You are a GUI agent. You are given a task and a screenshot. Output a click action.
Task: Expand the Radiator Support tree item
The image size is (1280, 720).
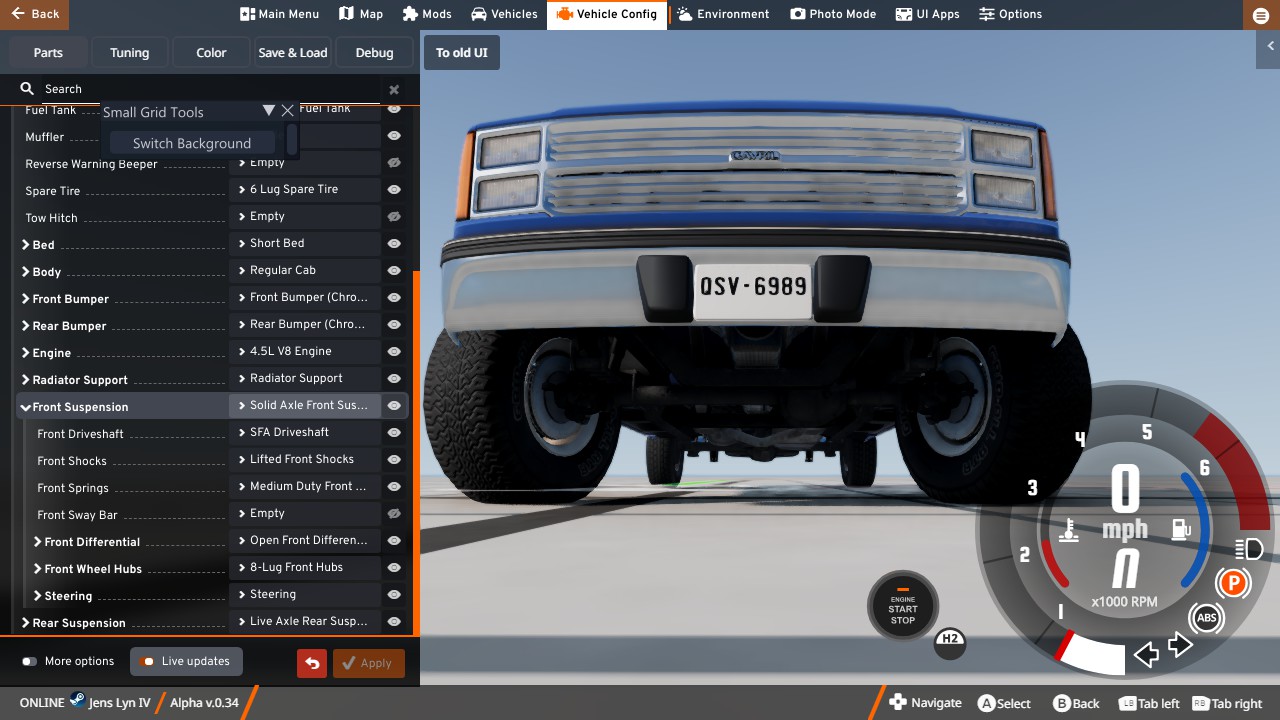click(x=25, y=379)
